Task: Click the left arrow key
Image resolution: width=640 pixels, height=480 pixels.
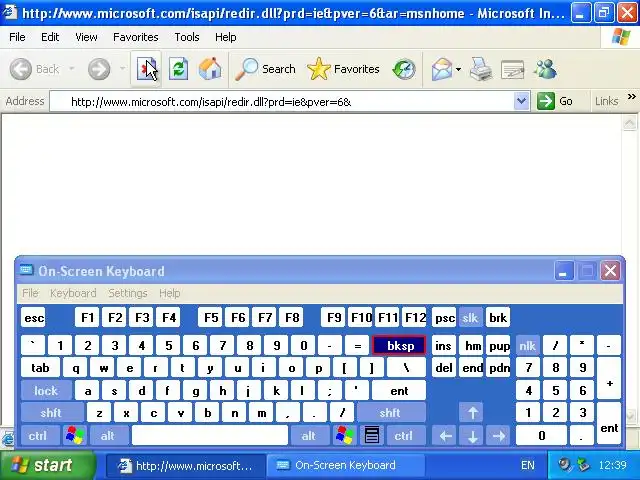Action: pyautogui.click(x=445, y=436)
